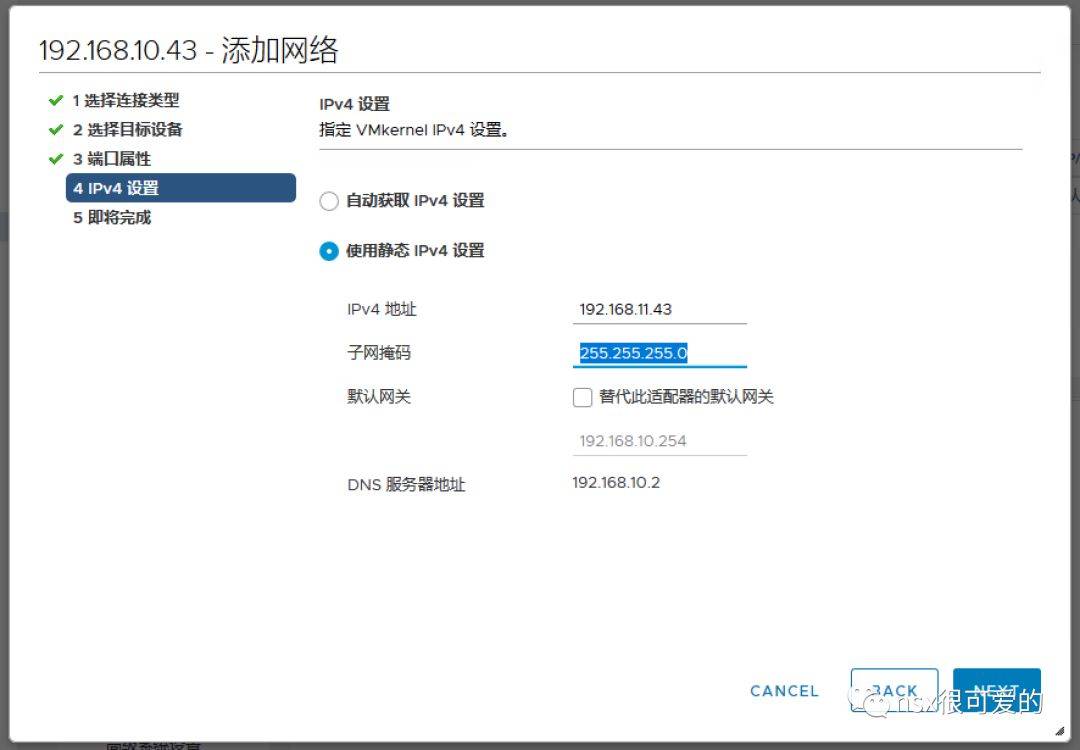This screenshot has width=1080, height=750.
Task: Click the gateway field showing 192.168.10.254
Action: (659, 441)
